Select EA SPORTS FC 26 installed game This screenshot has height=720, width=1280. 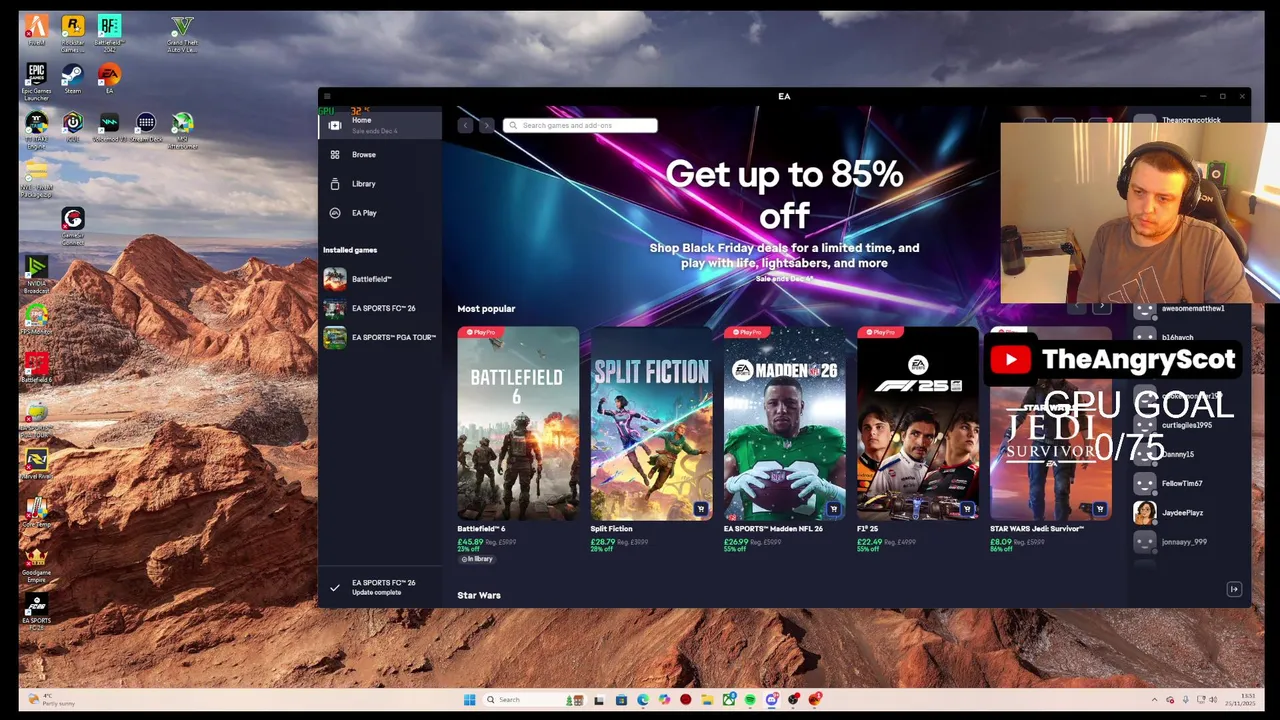380,308
